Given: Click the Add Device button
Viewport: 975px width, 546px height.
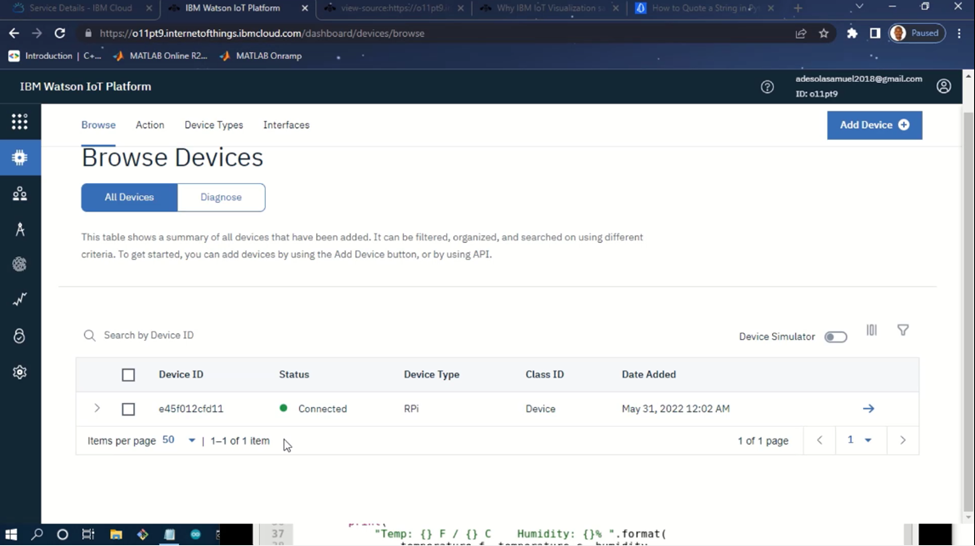Looking at the screenshot, I should point(874,125).
